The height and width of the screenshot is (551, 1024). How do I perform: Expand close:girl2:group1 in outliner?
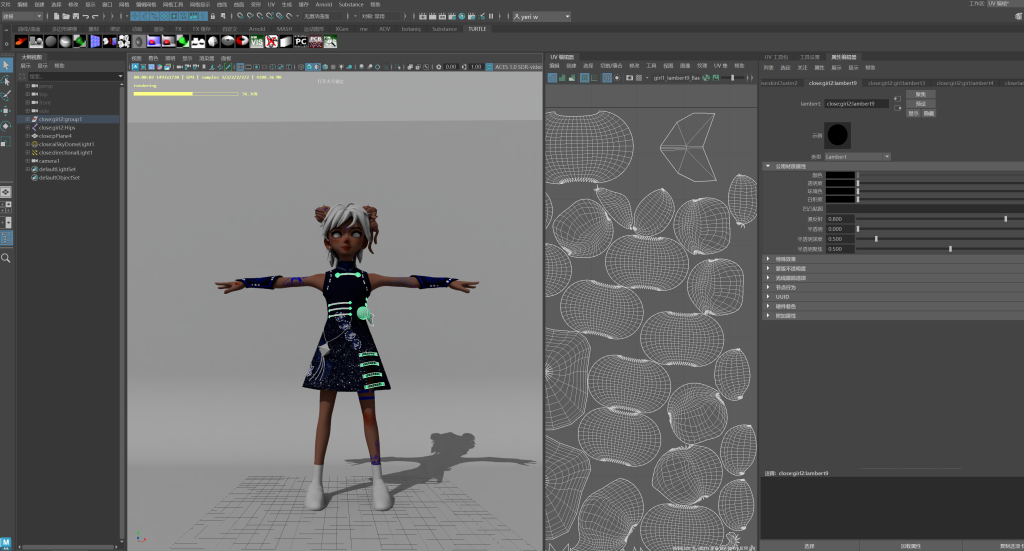click(x=27, y=119)
